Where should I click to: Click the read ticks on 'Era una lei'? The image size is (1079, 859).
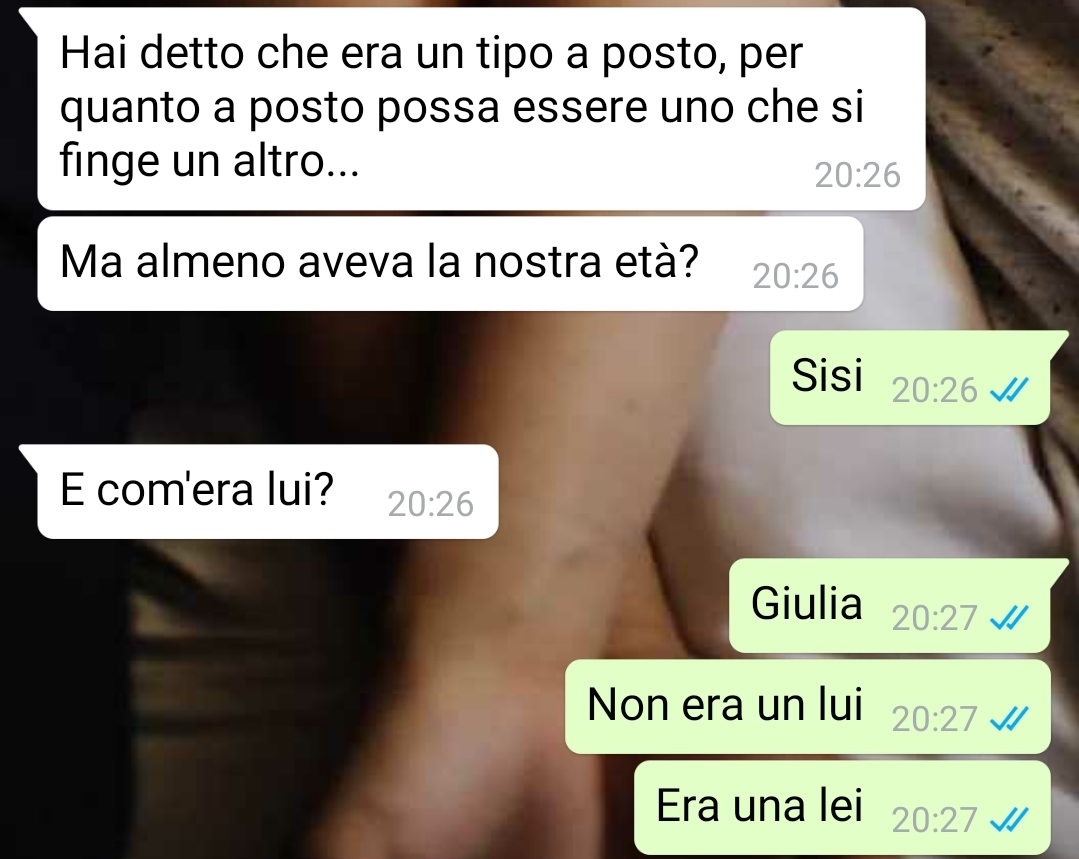pos(1009,820)
